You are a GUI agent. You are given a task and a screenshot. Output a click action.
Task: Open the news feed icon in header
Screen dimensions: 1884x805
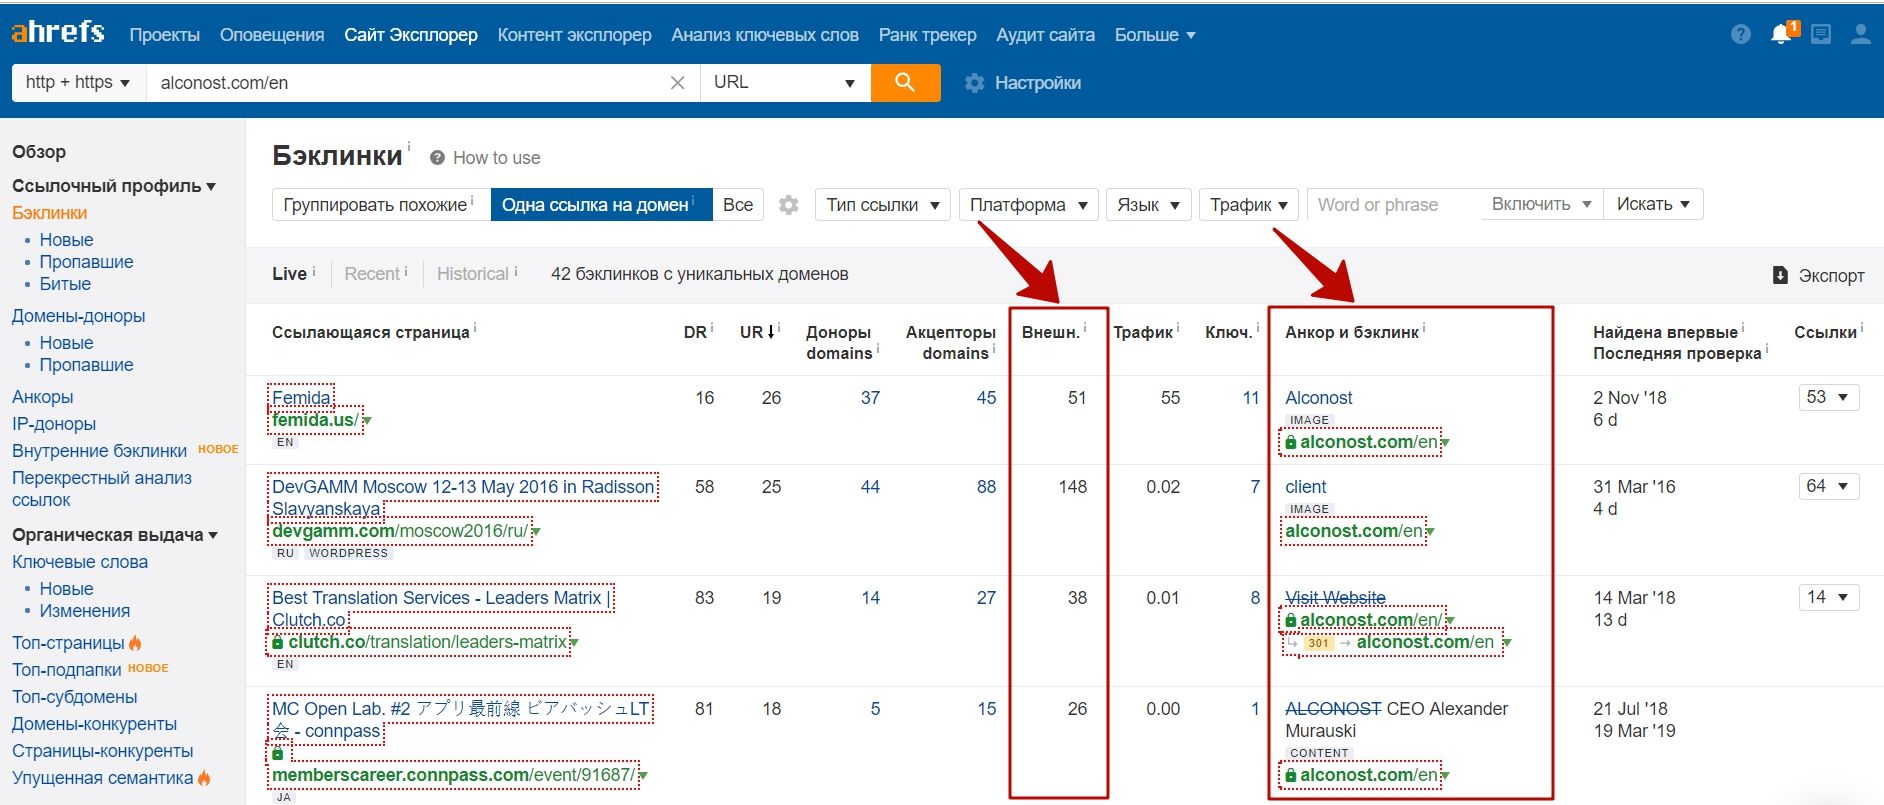pyautogui.click(x=1821, y=34)
